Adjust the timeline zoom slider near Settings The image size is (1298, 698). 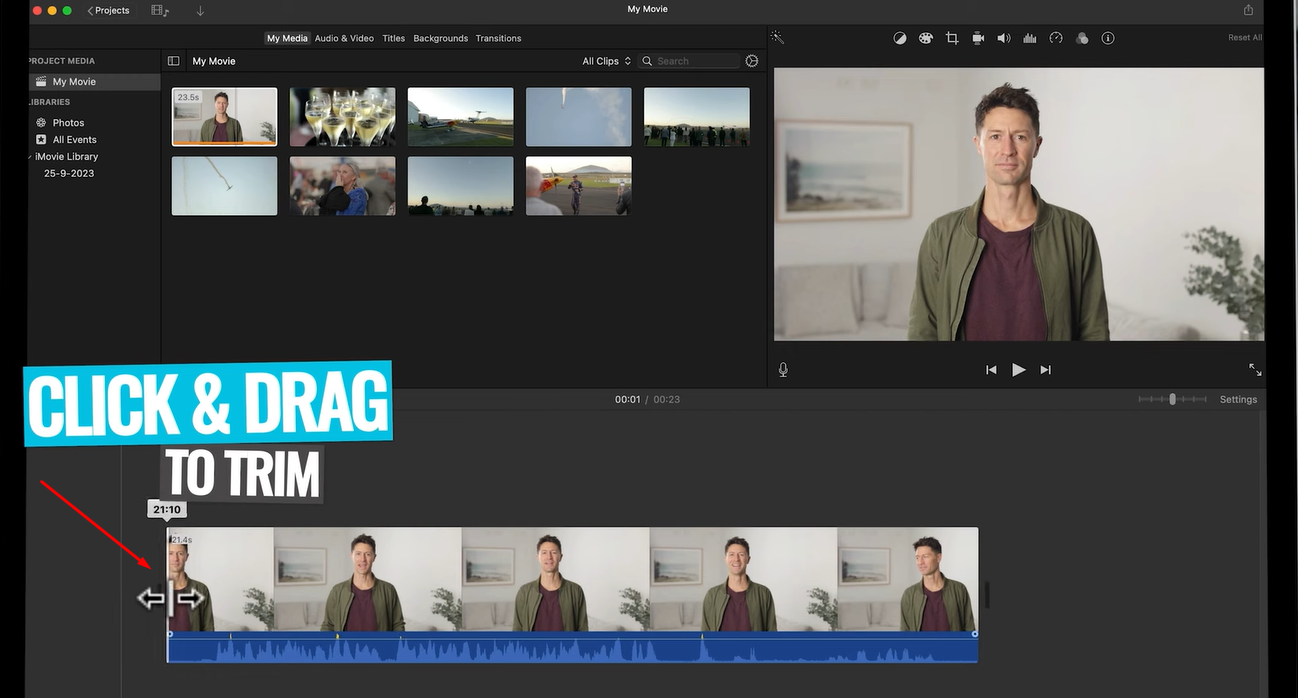click(1172, 399)
